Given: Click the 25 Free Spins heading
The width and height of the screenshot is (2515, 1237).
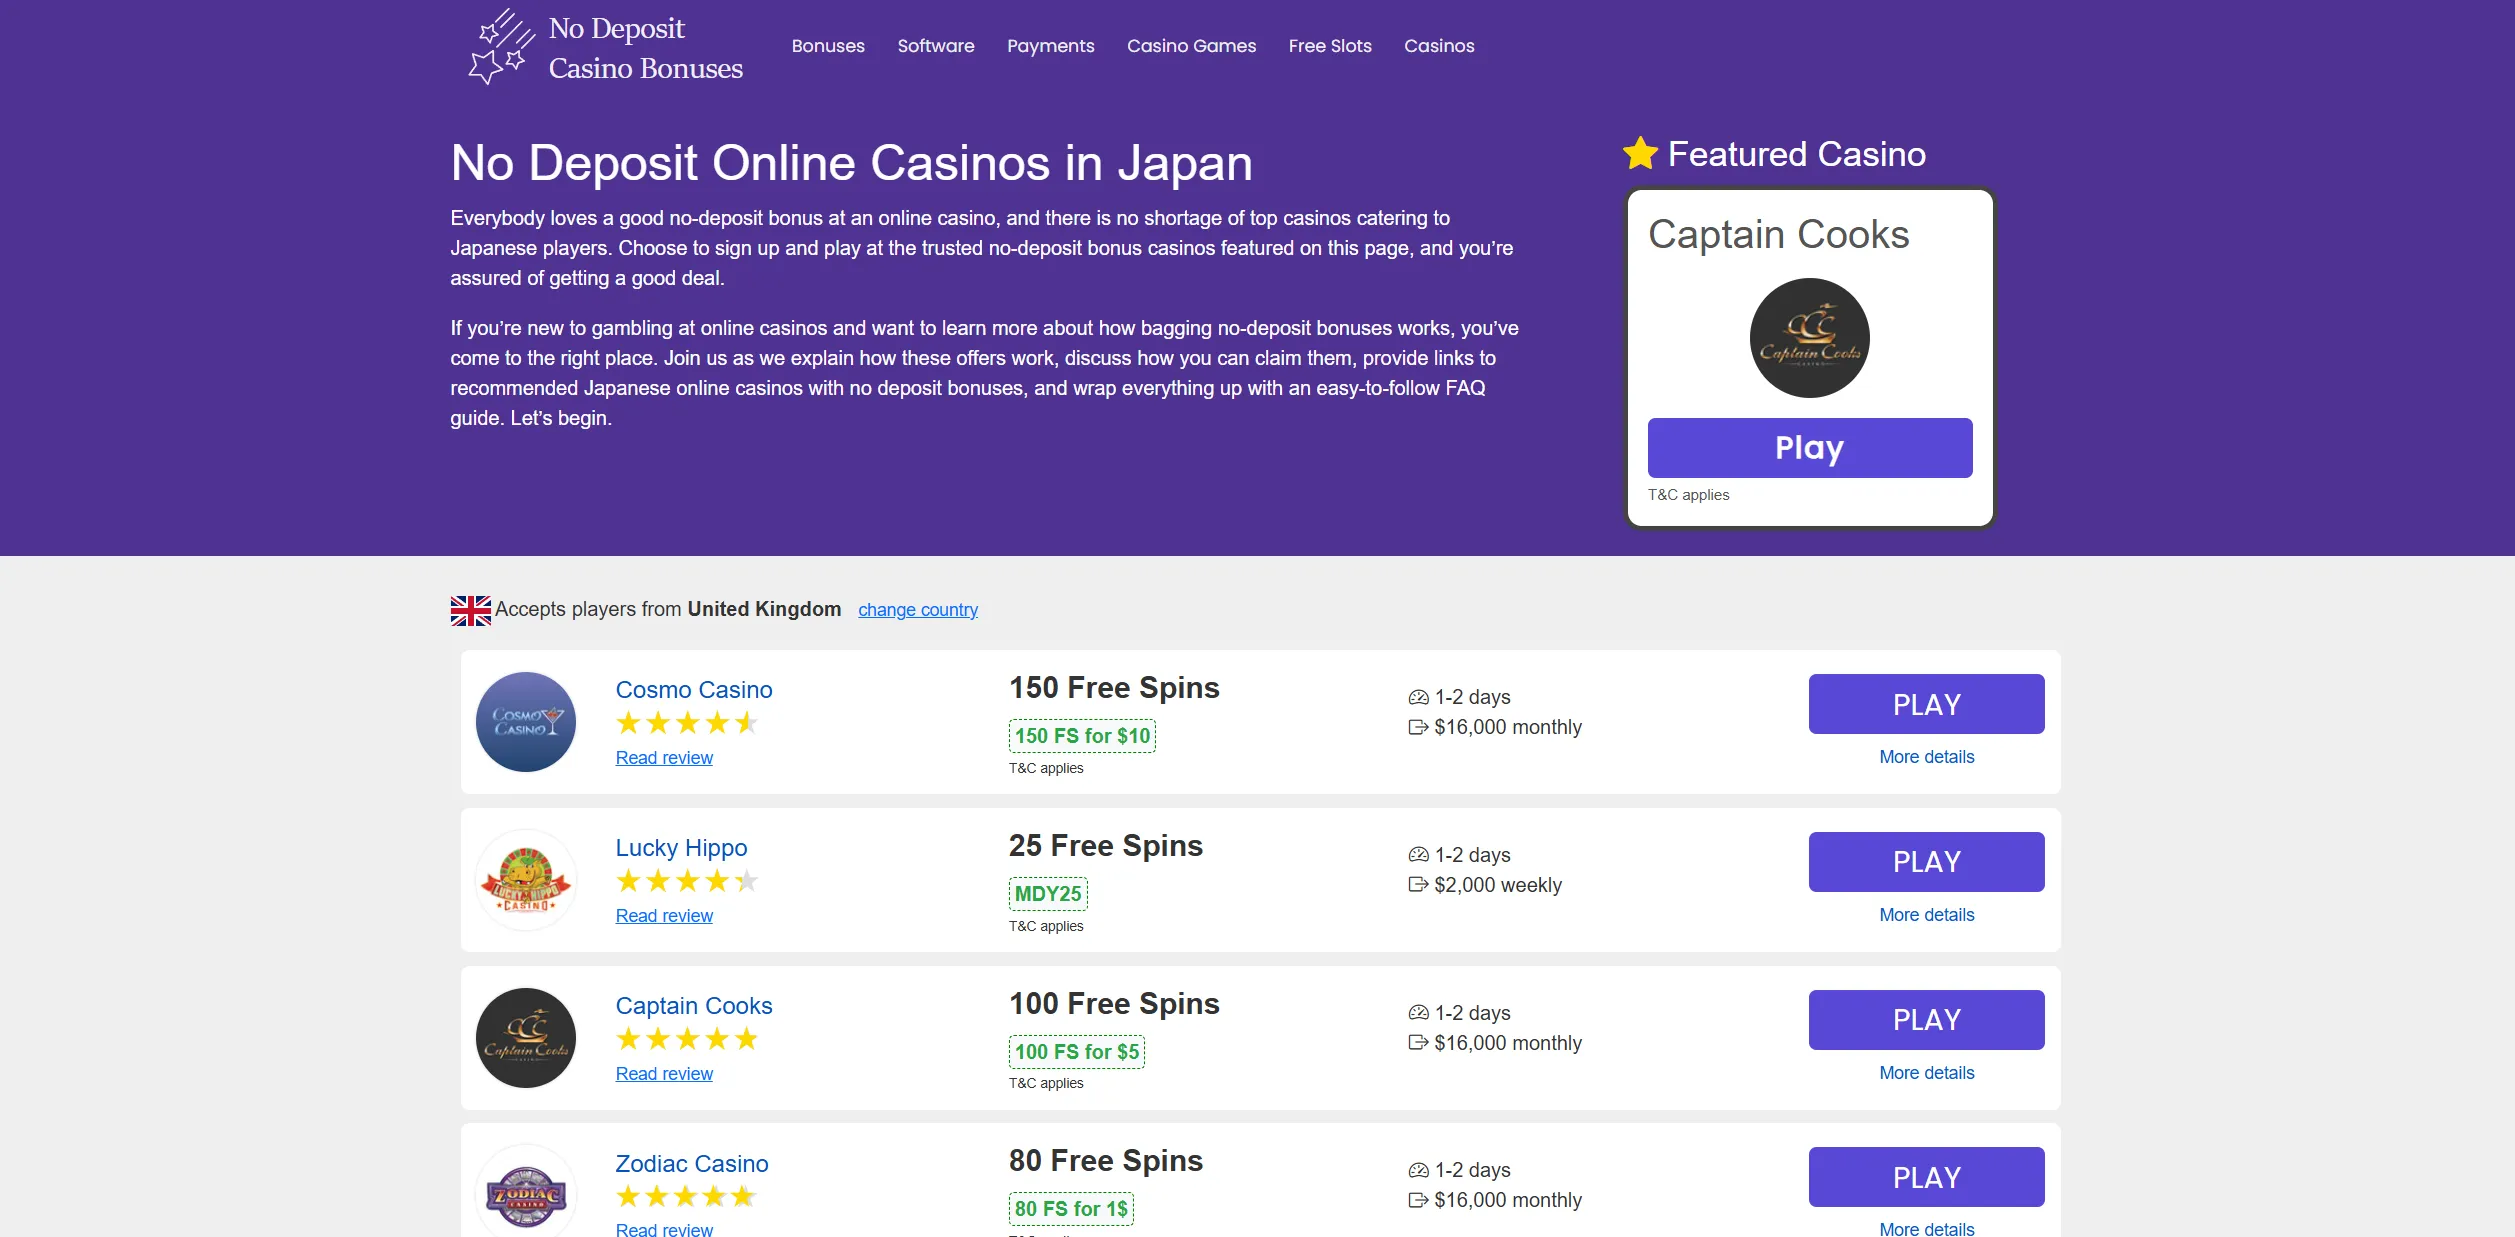Looking at the screenshot, I should (1105, 846).
